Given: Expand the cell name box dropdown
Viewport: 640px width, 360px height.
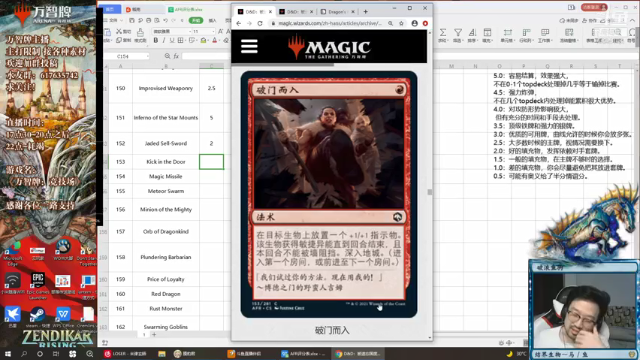Looking at the screenshot, I should (147, 56).
